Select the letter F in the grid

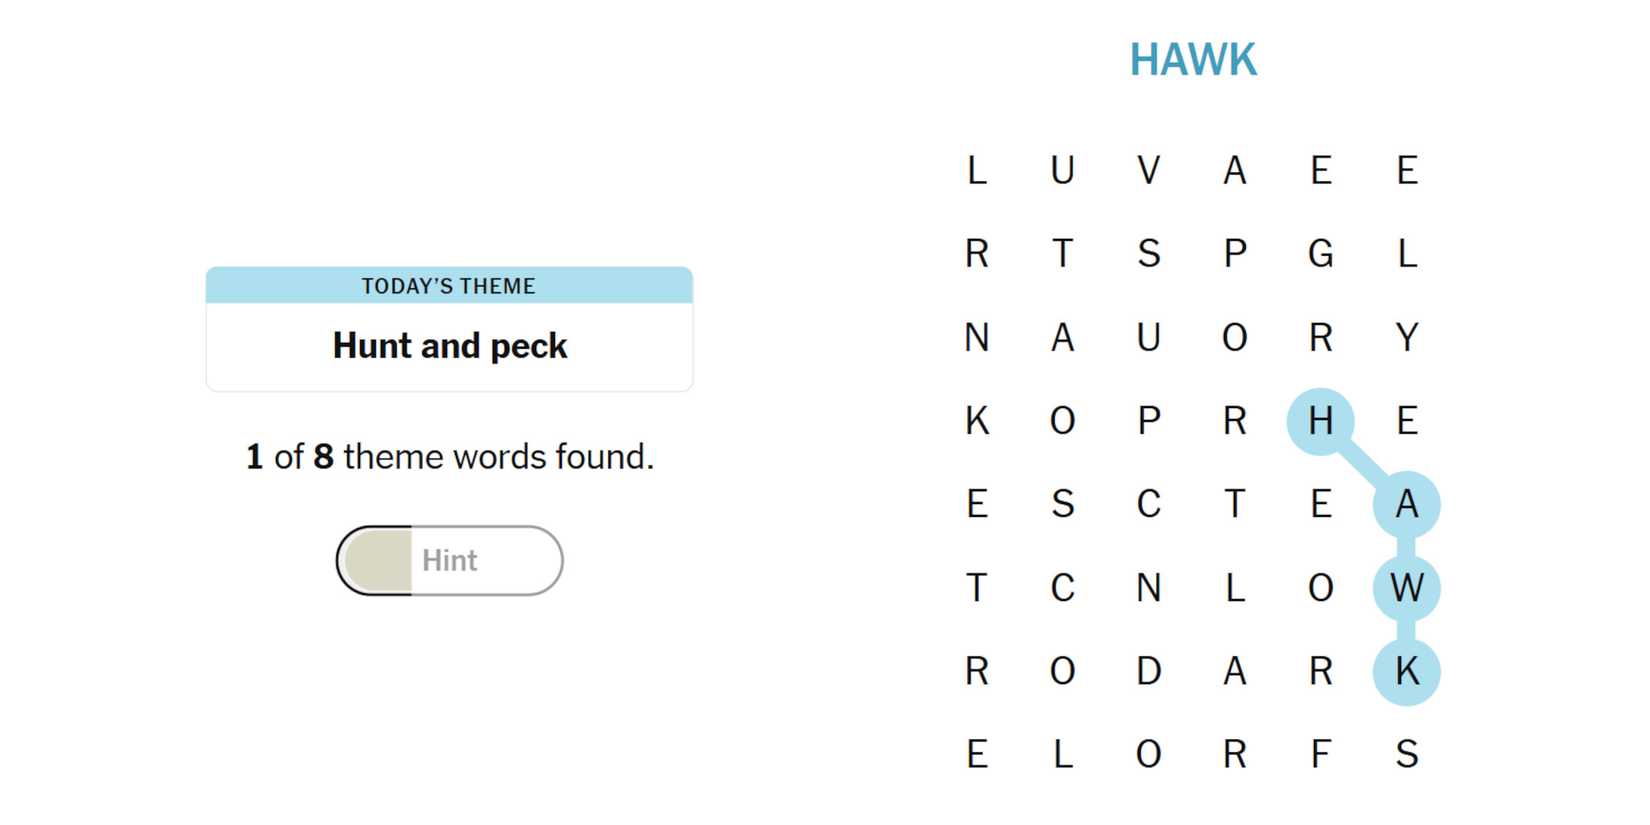(x=1320, y=754)
